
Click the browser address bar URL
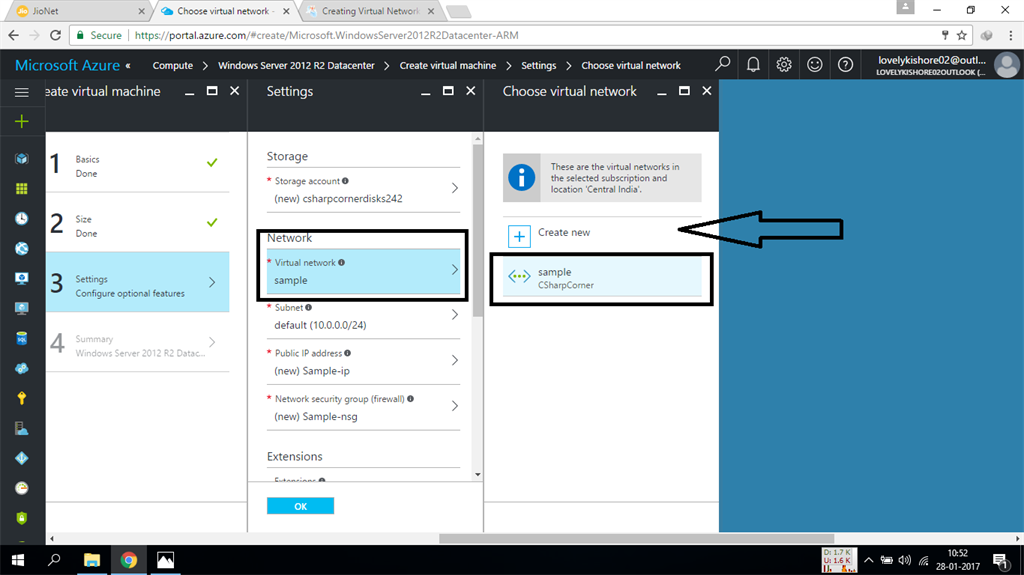tap(327, 35)
